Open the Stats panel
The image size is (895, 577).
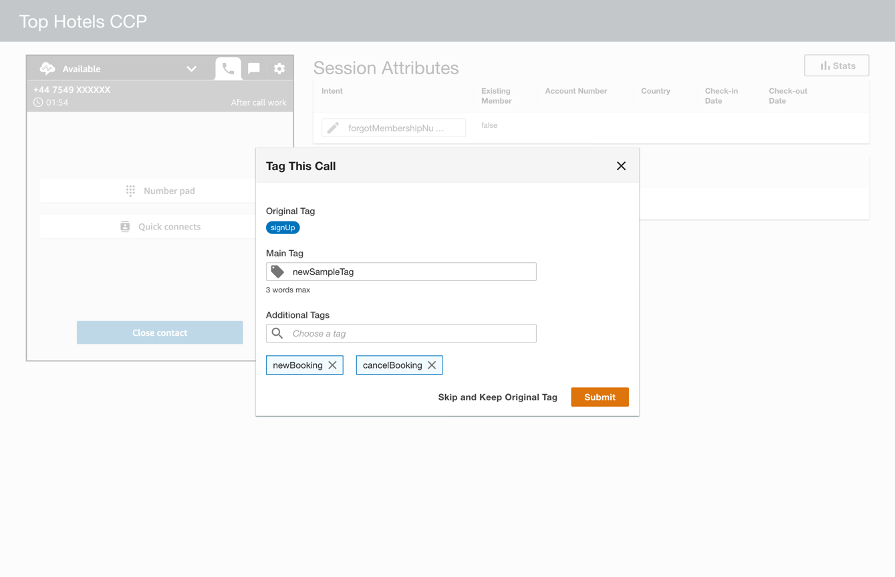point(836,65)
